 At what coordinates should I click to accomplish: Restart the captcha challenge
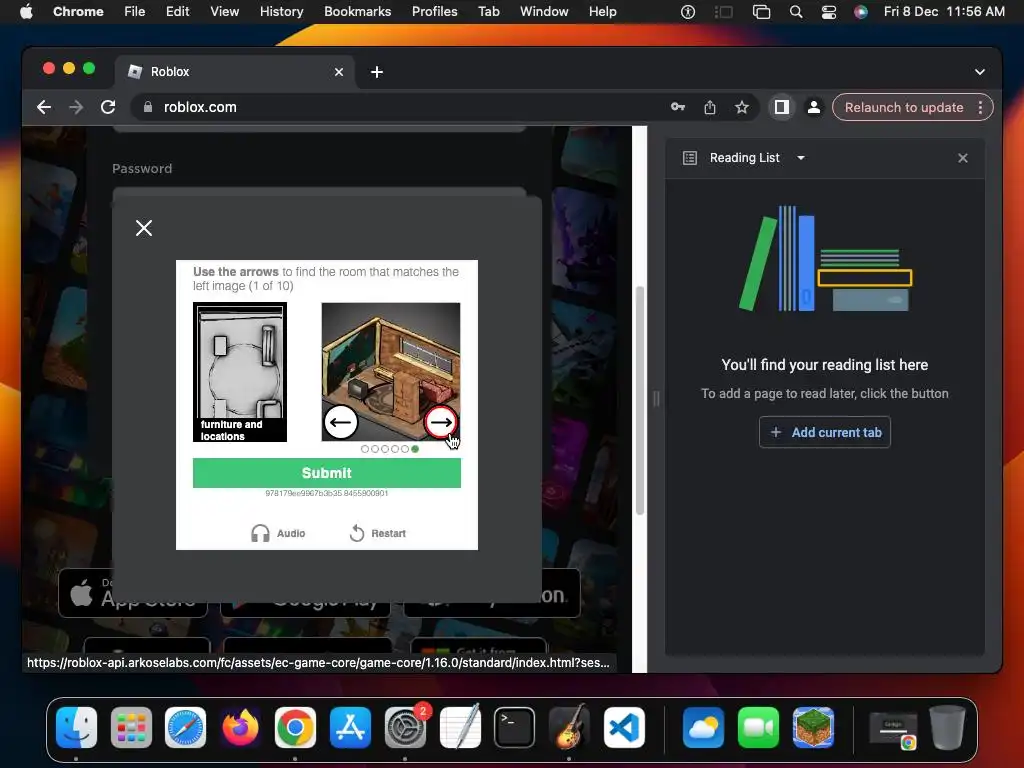tap(377, 534)
